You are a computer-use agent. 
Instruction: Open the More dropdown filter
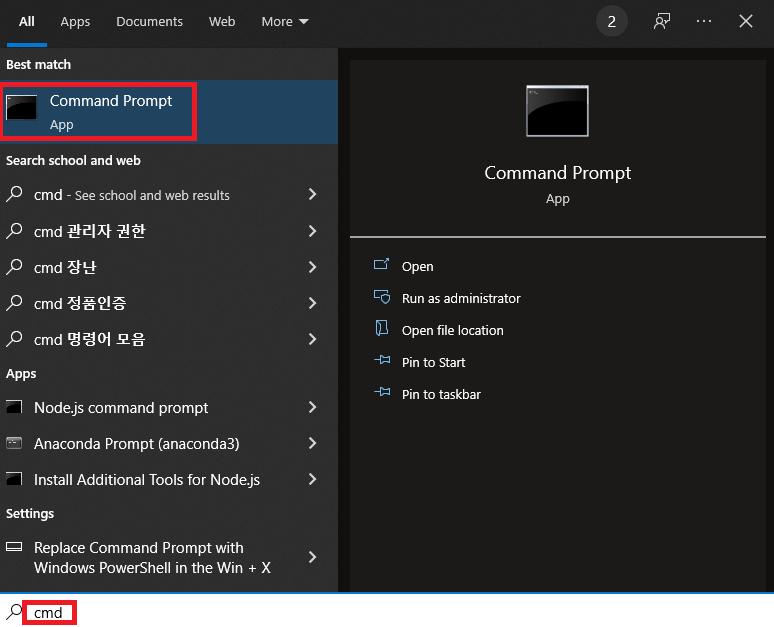click(285, 22)
